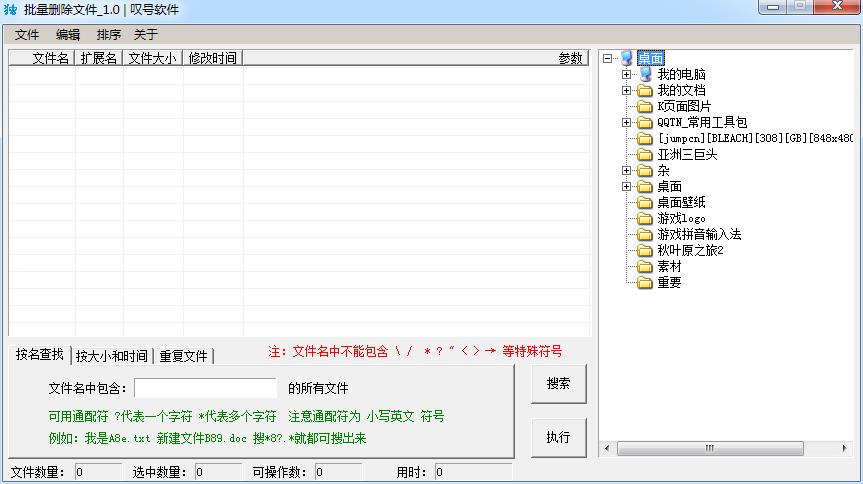The width and height of the screenshot is (863, 484).
Task: Click the tree horizontal scrollbar thumb
Action: point(710,448)
